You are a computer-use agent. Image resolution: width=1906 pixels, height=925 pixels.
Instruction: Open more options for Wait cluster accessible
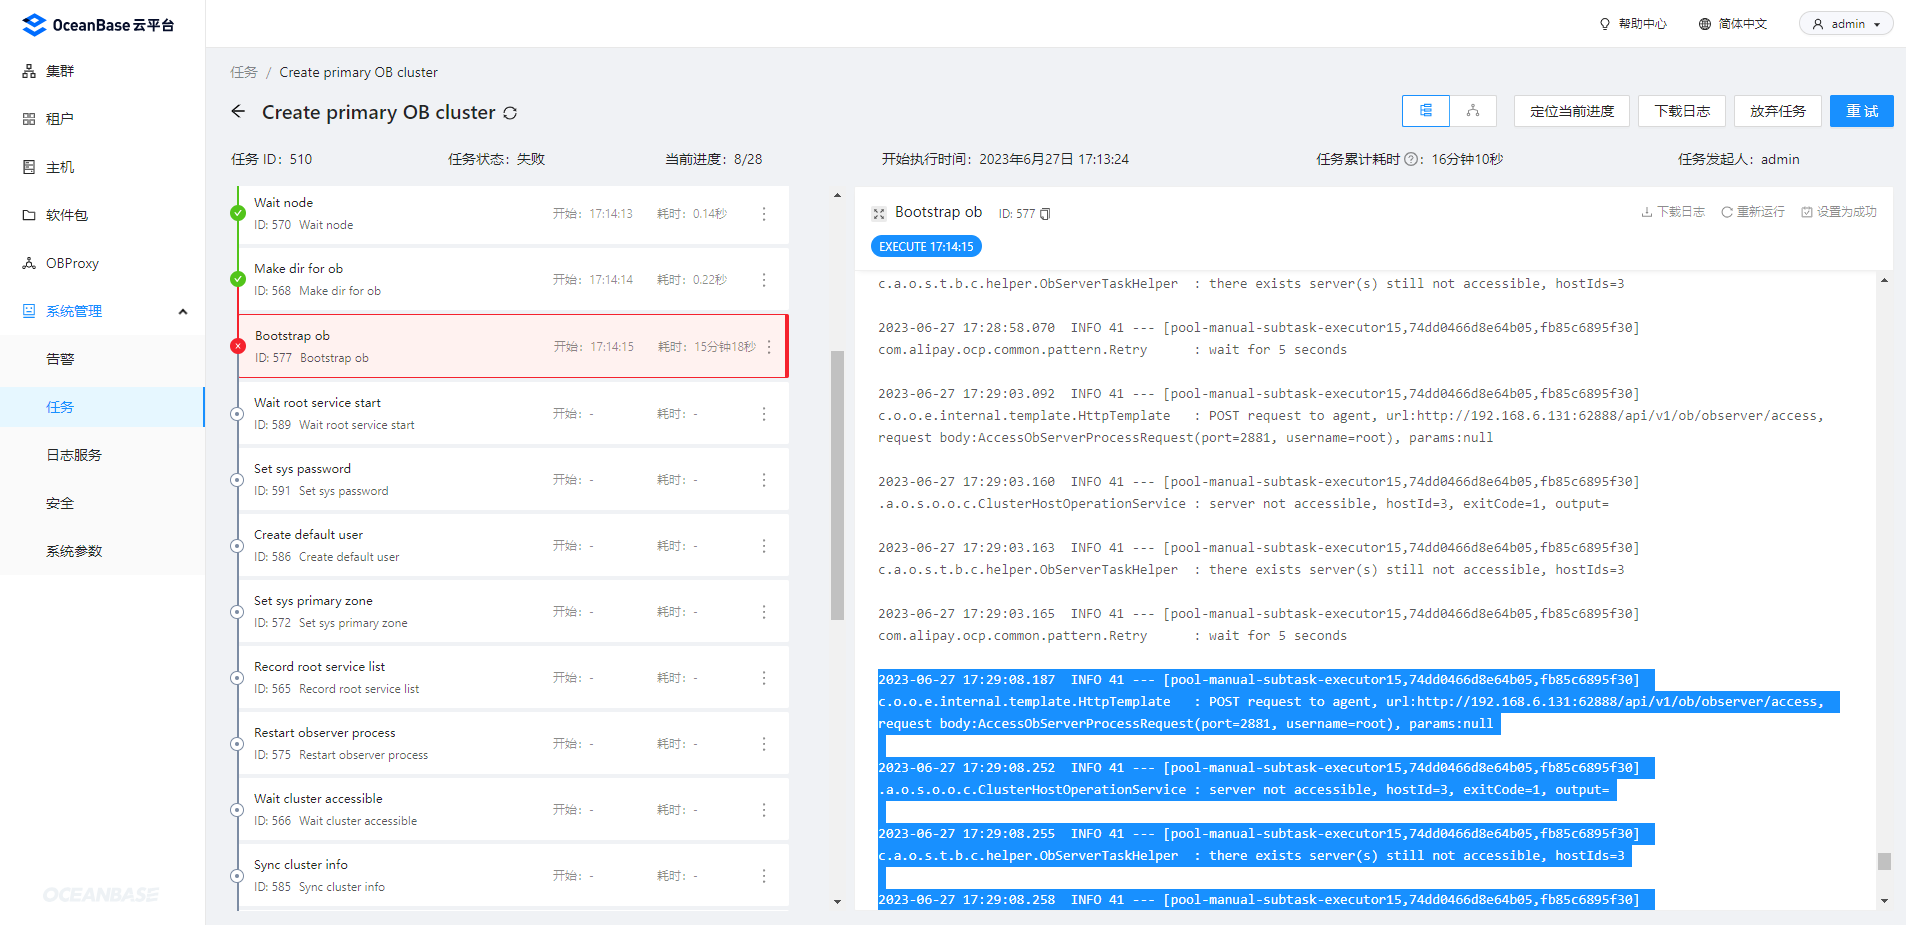[764, 810]
